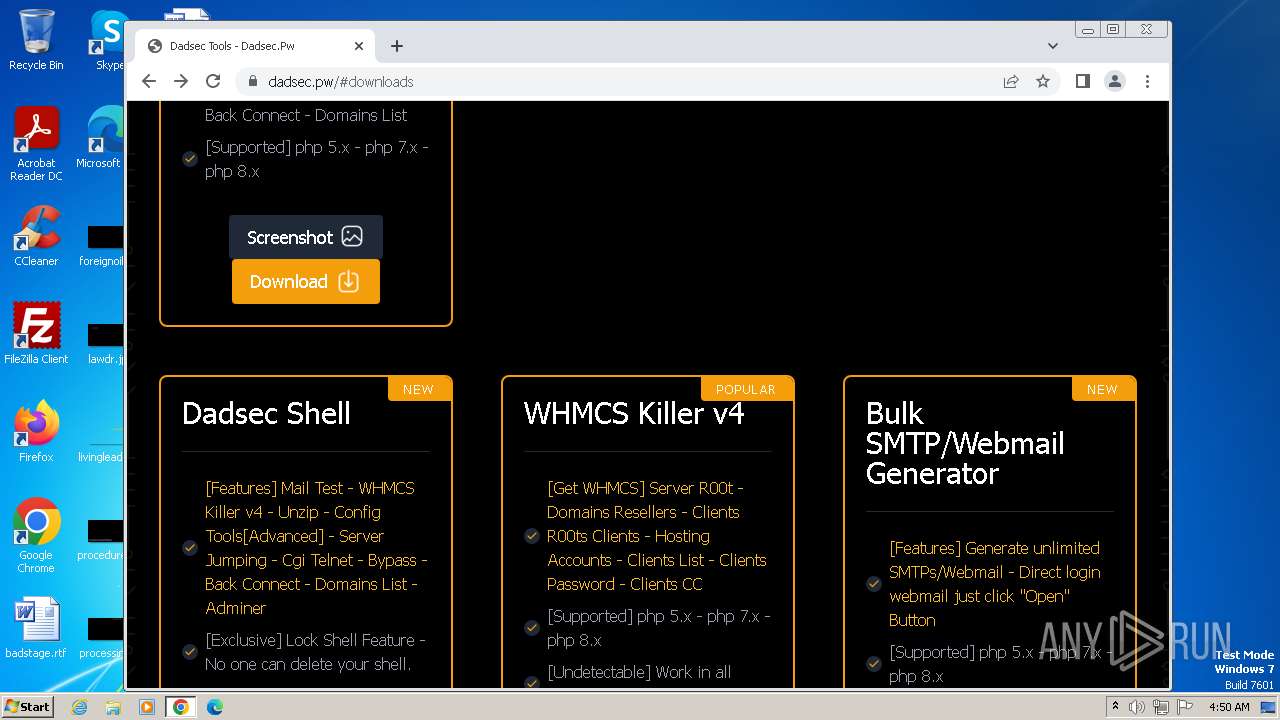Show hidden system tray icons
Screen dimensions: 1280x720
pos(1115,707)
